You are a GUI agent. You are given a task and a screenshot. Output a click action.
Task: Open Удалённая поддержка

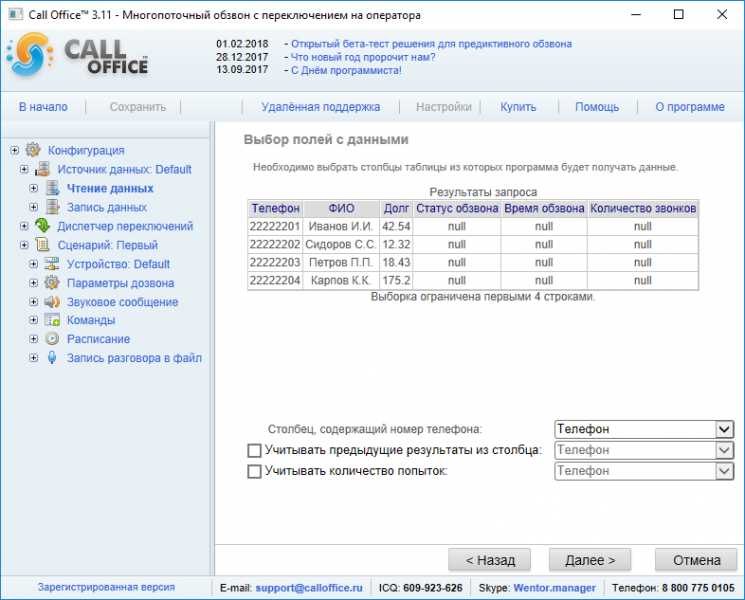[321, 107]
